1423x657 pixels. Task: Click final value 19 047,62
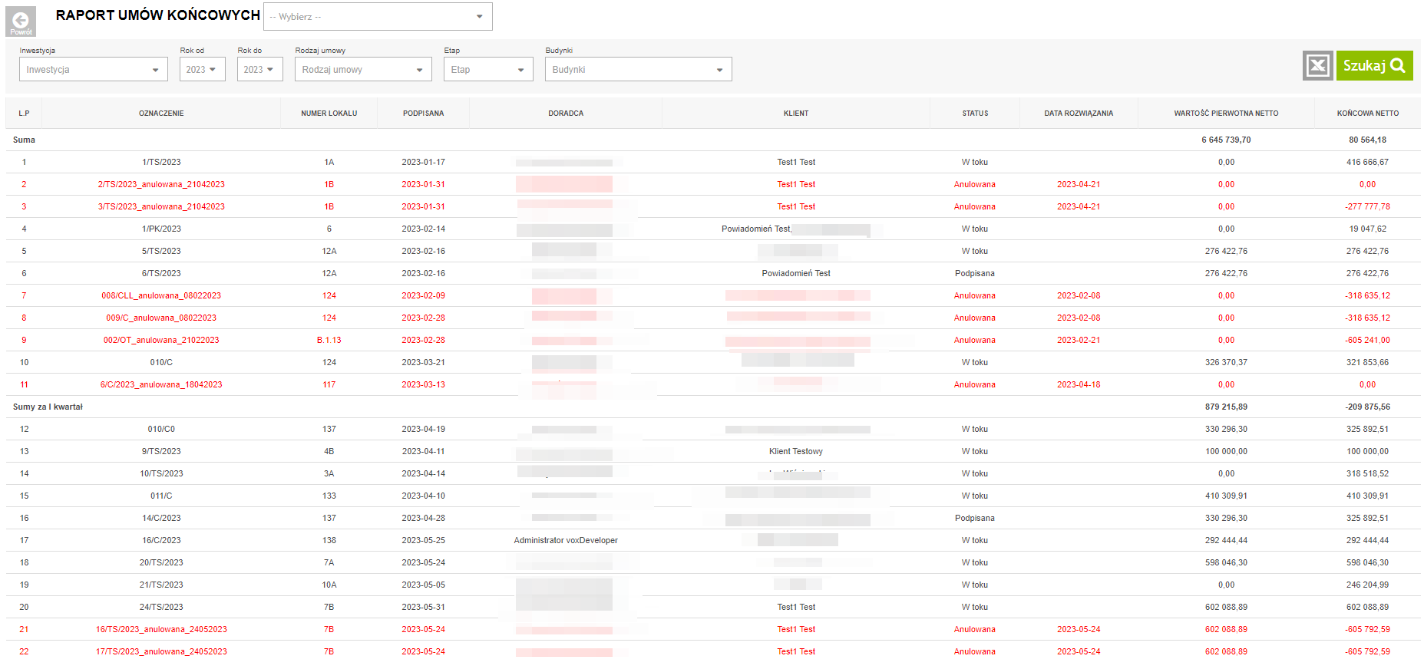1368,229
